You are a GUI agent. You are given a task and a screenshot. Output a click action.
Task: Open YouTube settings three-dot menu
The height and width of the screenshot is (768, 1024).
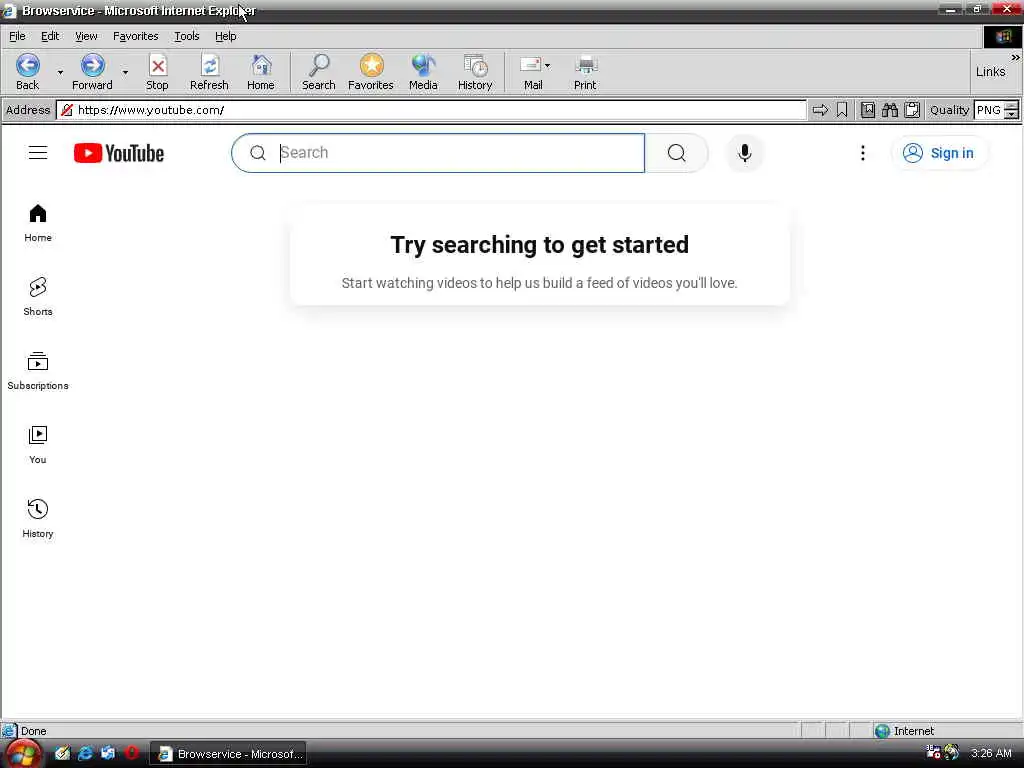[863, 153]
